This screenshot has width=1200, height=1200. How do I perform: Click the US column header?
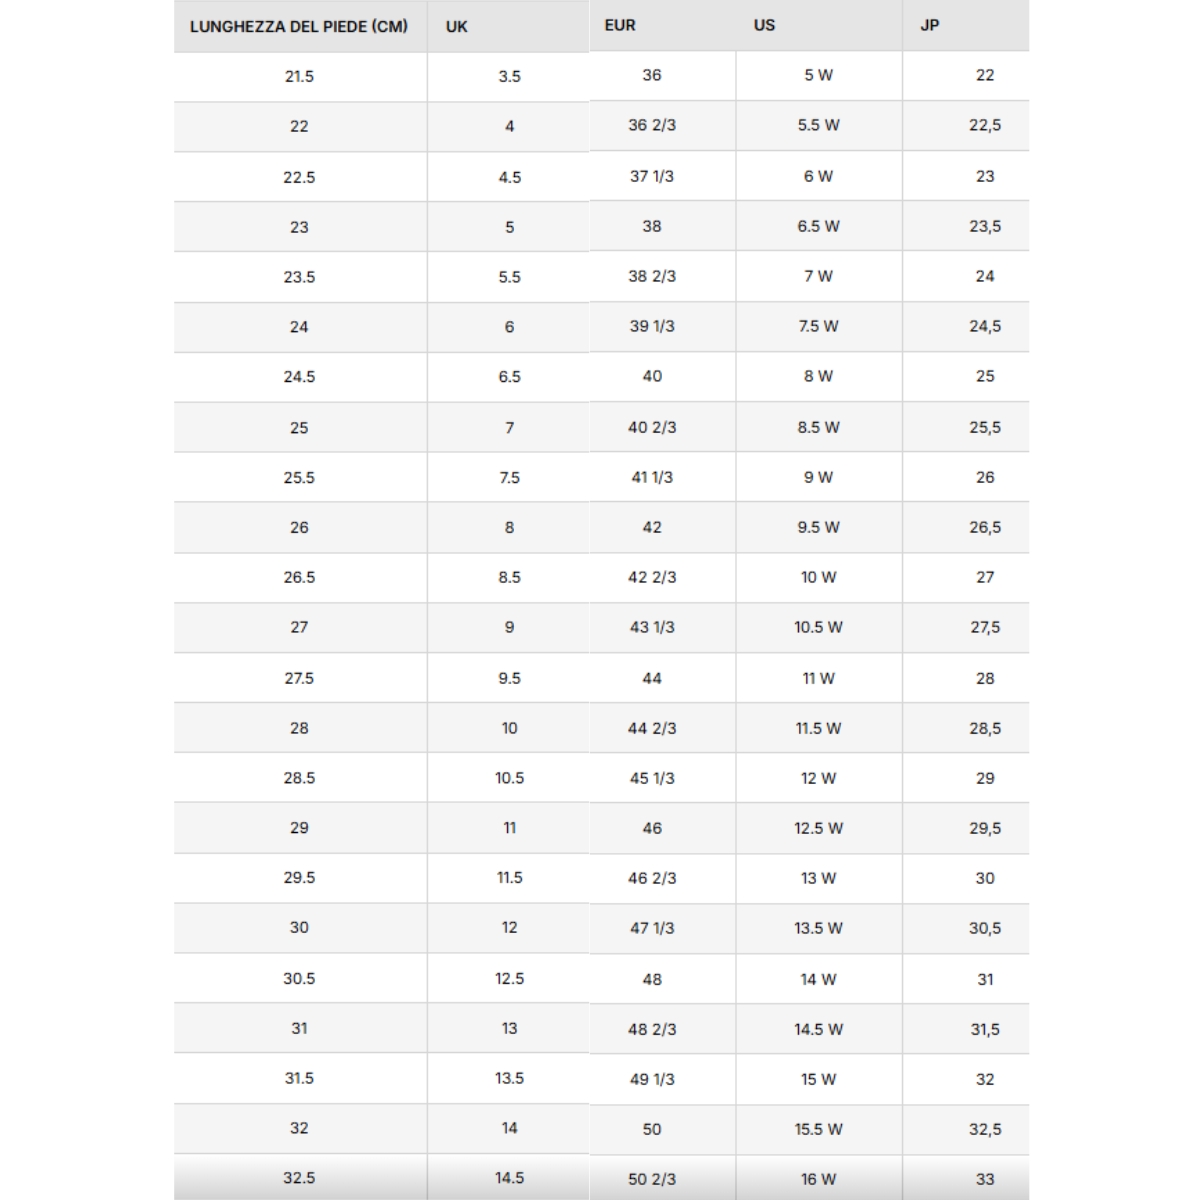coord(764,25)
